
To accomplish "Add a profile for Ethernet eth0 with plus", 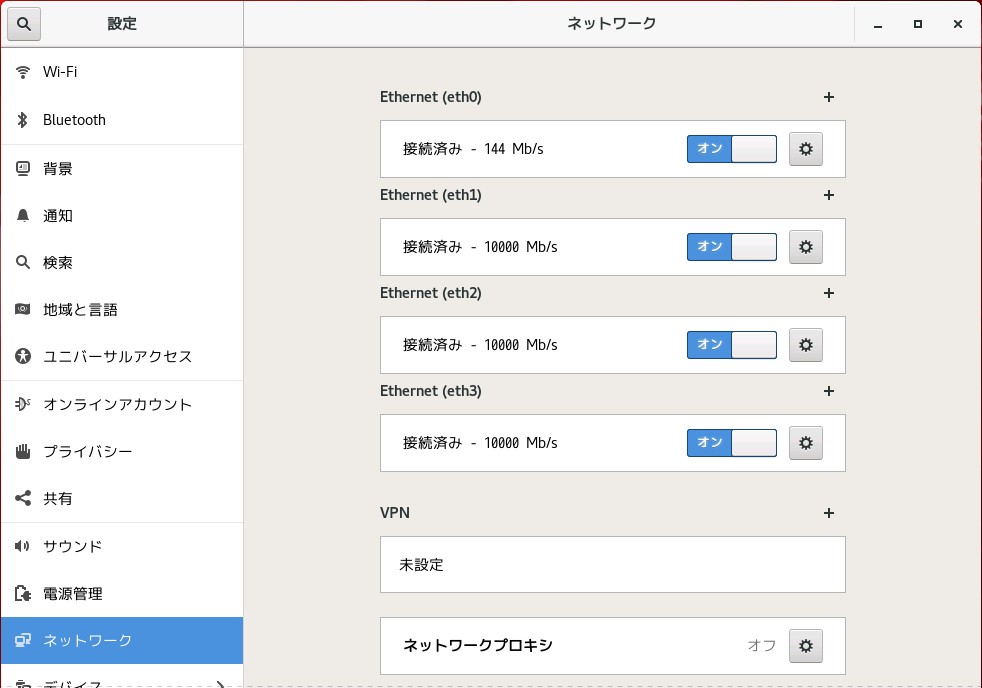I will point(828,97).
